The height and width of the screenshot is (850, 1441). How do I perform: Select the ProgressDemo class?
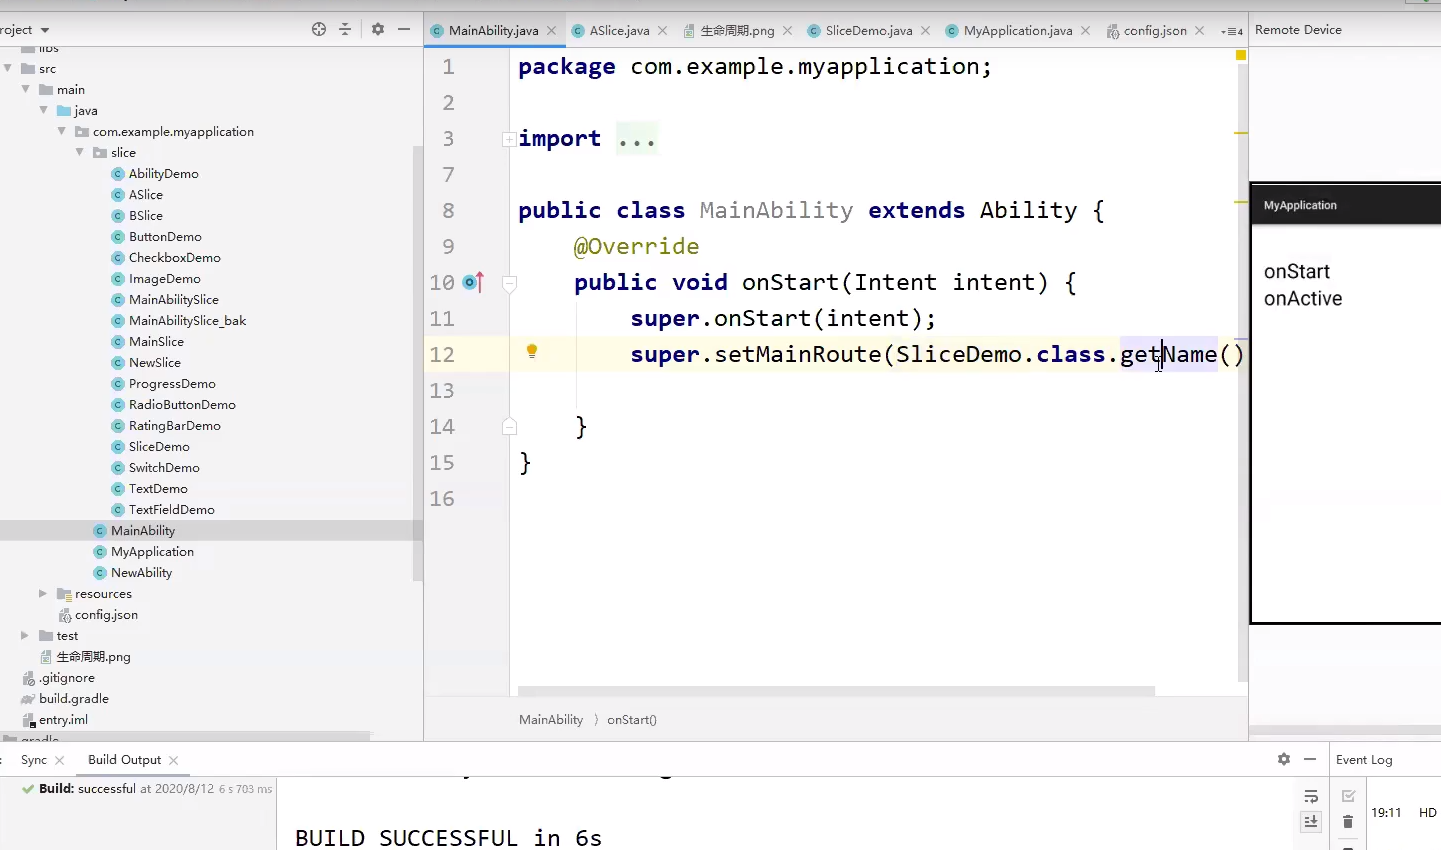point(172,384)
